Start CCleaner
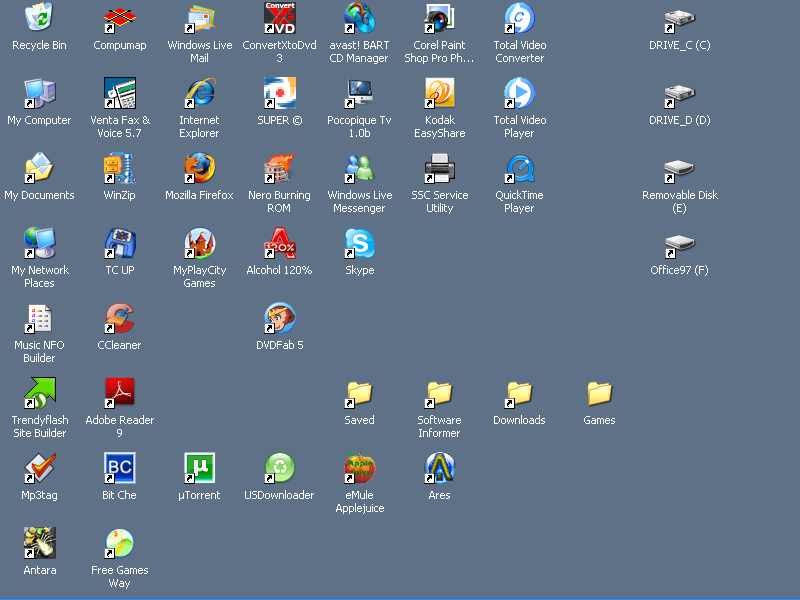The width and height of the screenshot is (800, 600). point(119,320)
